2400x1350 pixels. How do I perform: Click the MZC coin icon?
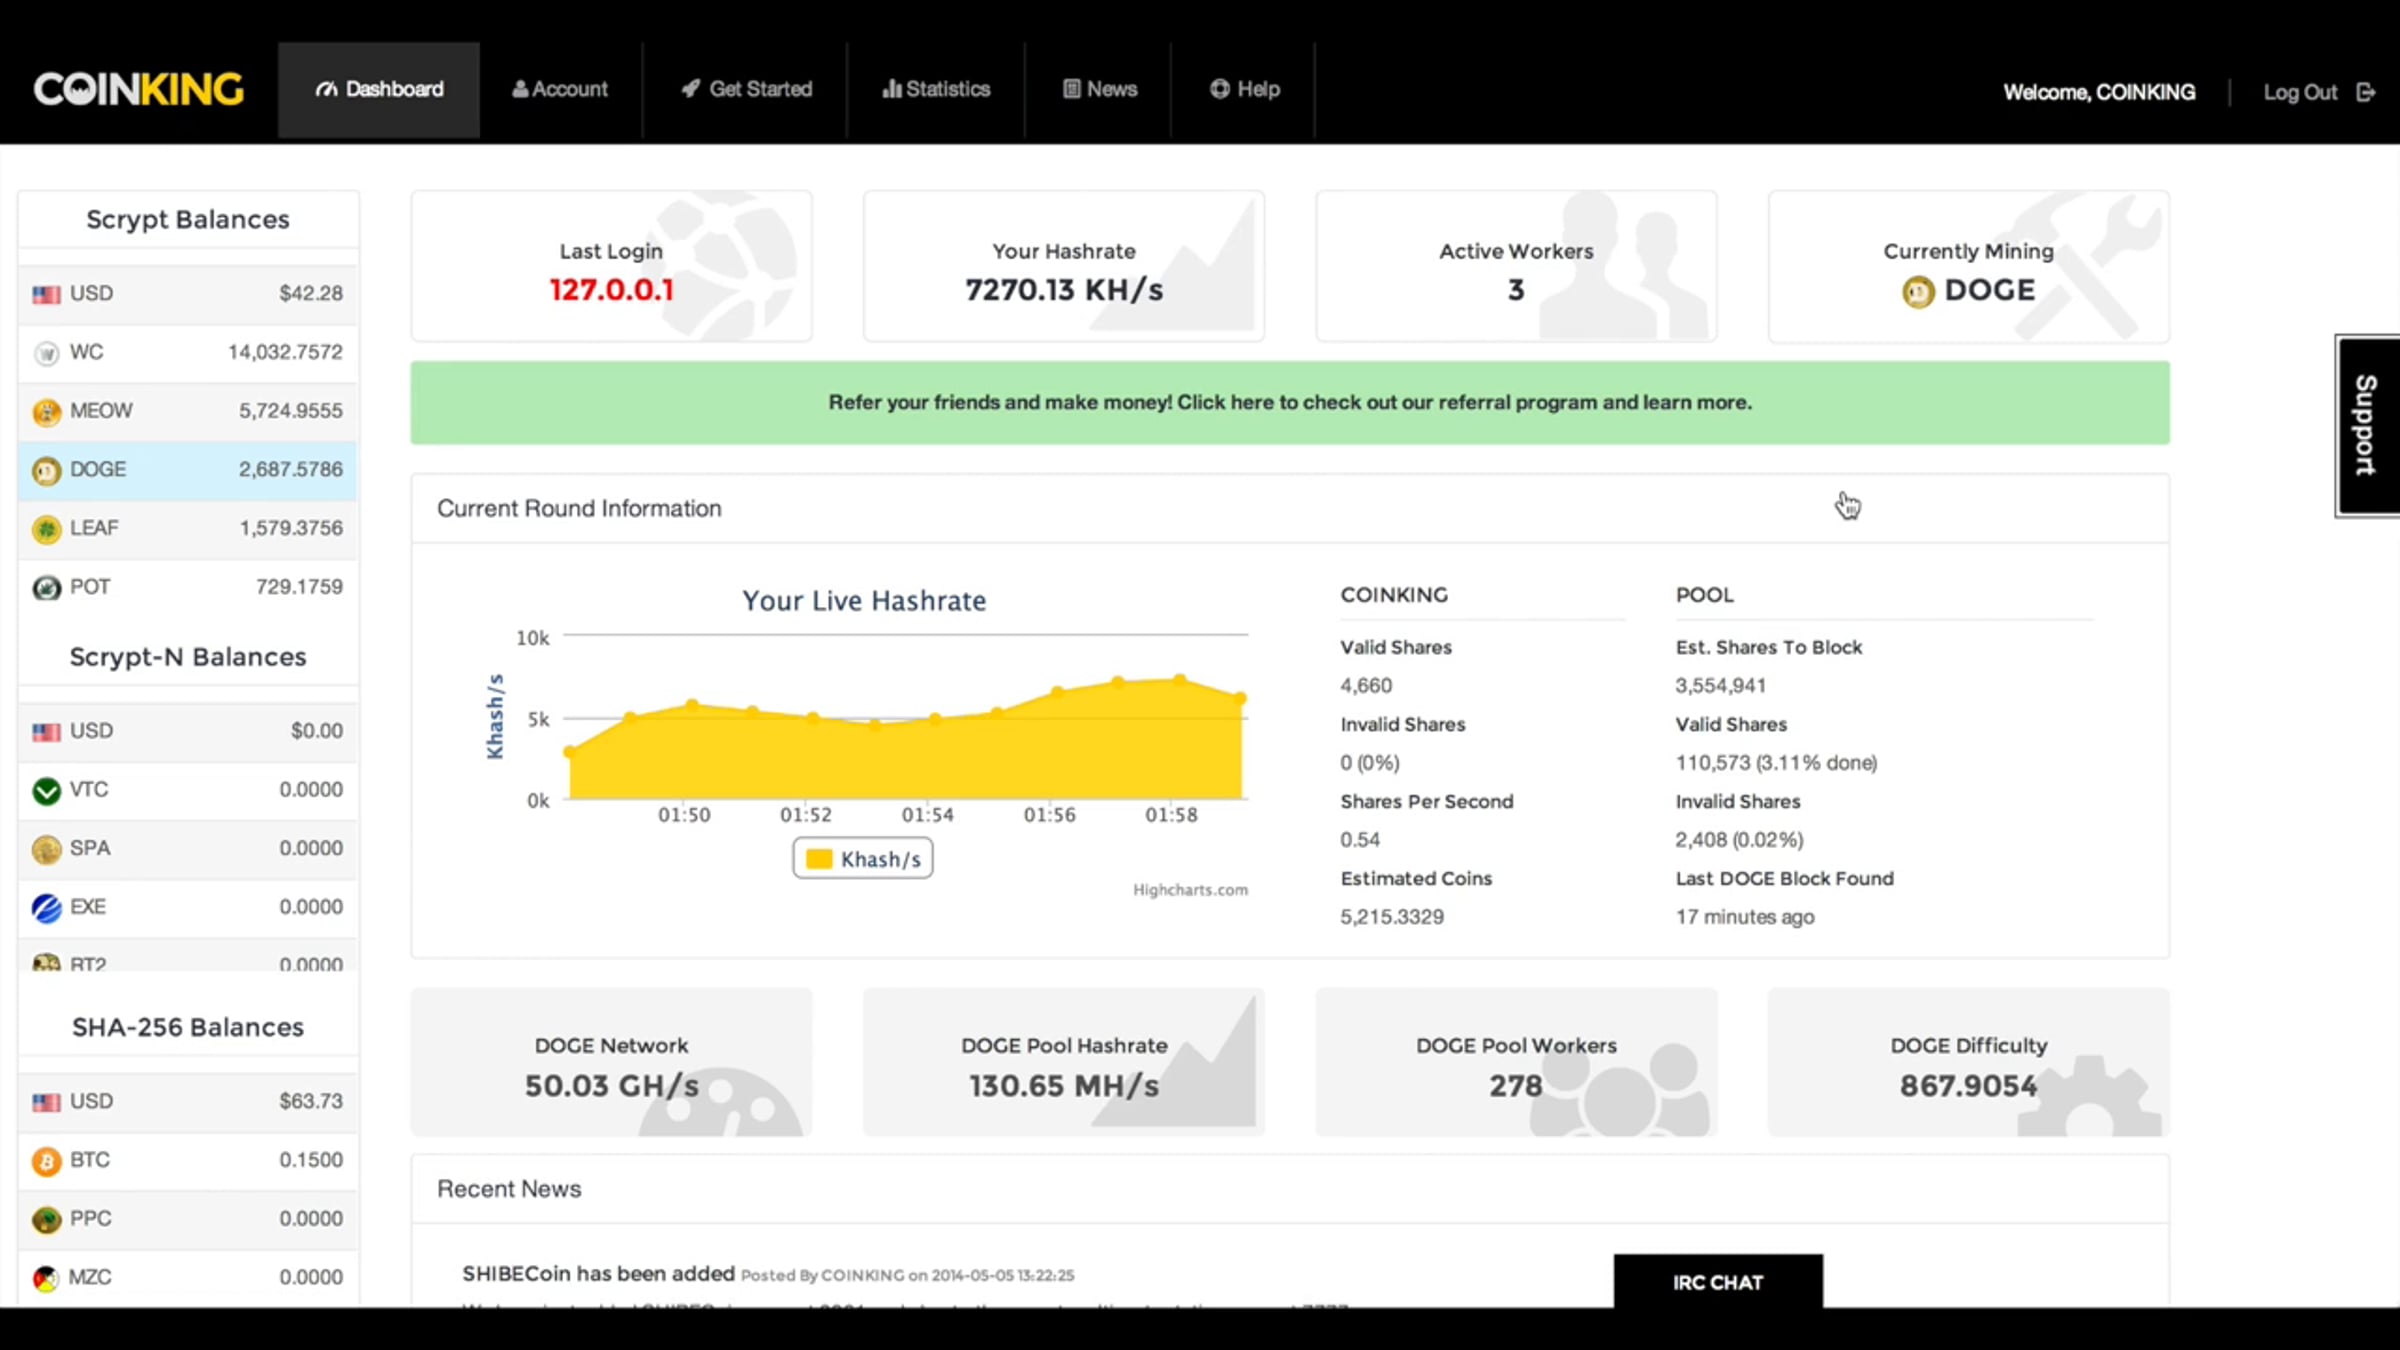[x=46, y=1278]
